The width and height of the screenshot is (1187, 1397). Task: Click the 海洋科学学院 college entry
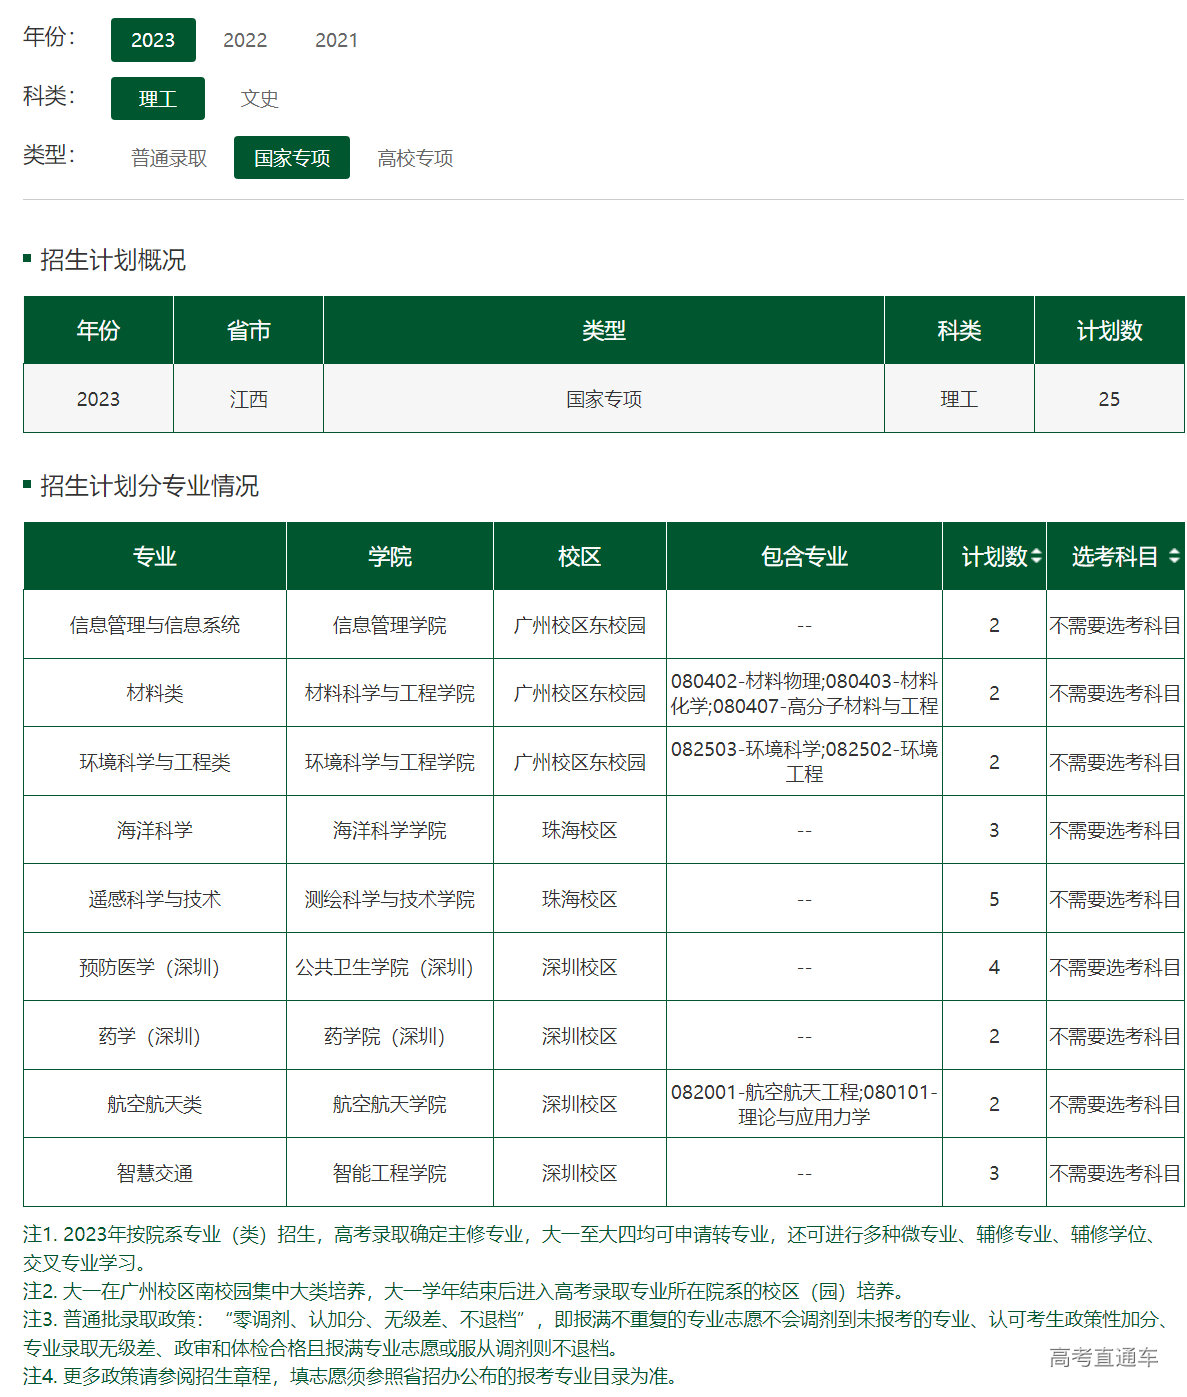click(x=389, y=829)
